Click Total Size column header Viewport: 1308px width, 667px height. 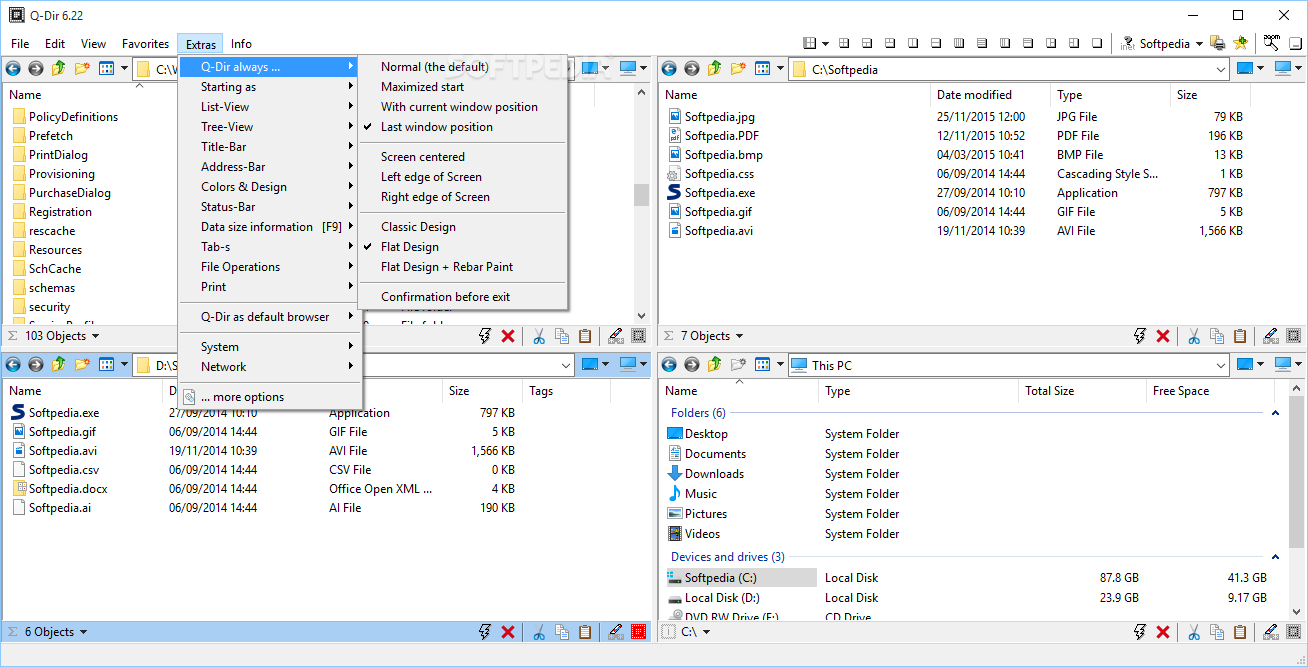click(x=1082, y=391)
